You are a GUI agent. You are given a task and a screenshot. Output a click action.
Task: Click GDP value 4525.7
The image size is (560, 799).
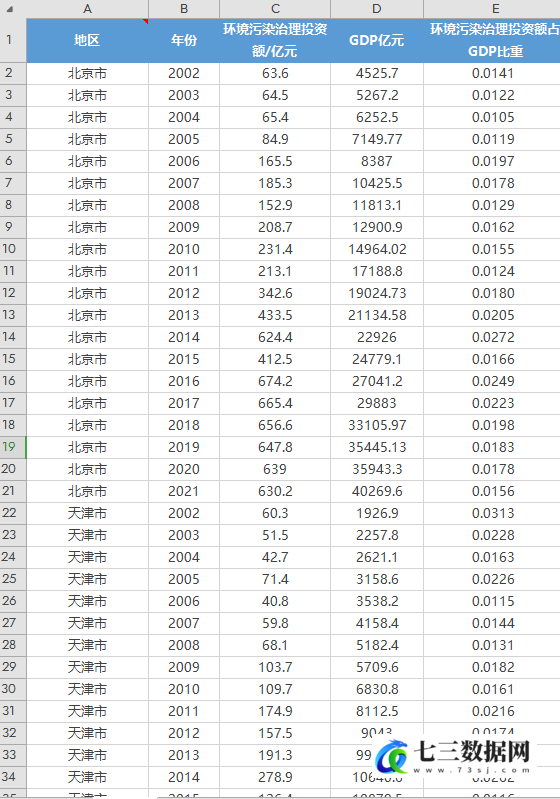point(377,73)
